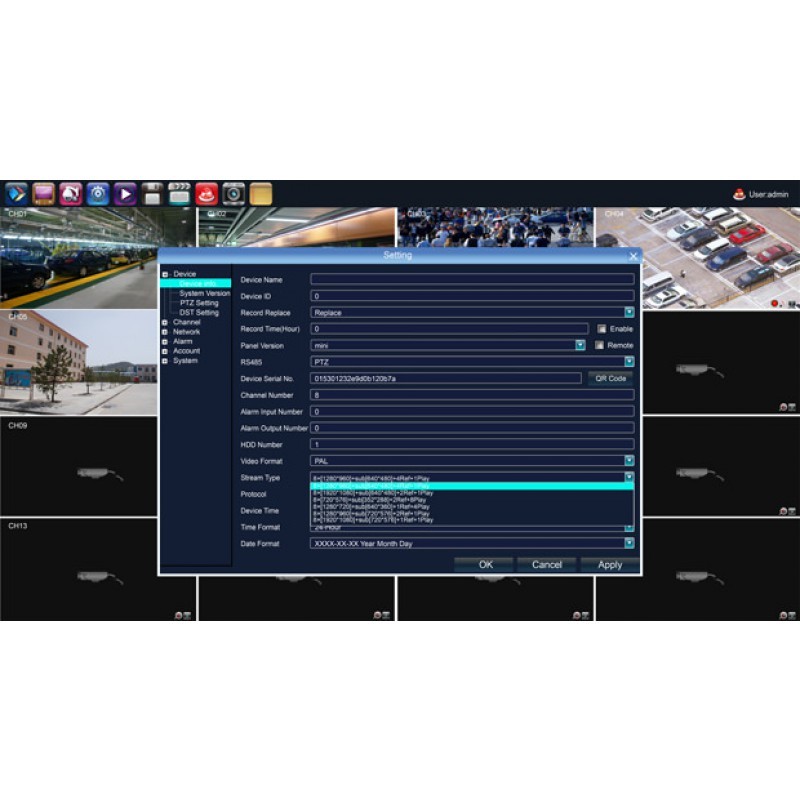Viewport: 800px width, 800px height.
Task: Click the film clapperboard record icon
Action: click(x=179, y=194)
